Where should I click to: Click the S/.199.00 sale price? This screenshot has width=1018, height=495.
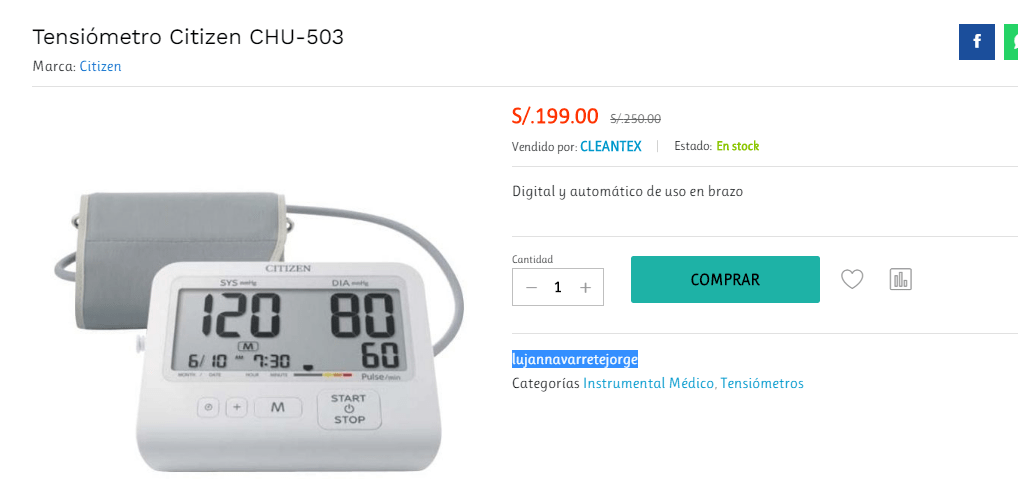tap(555, 116)
